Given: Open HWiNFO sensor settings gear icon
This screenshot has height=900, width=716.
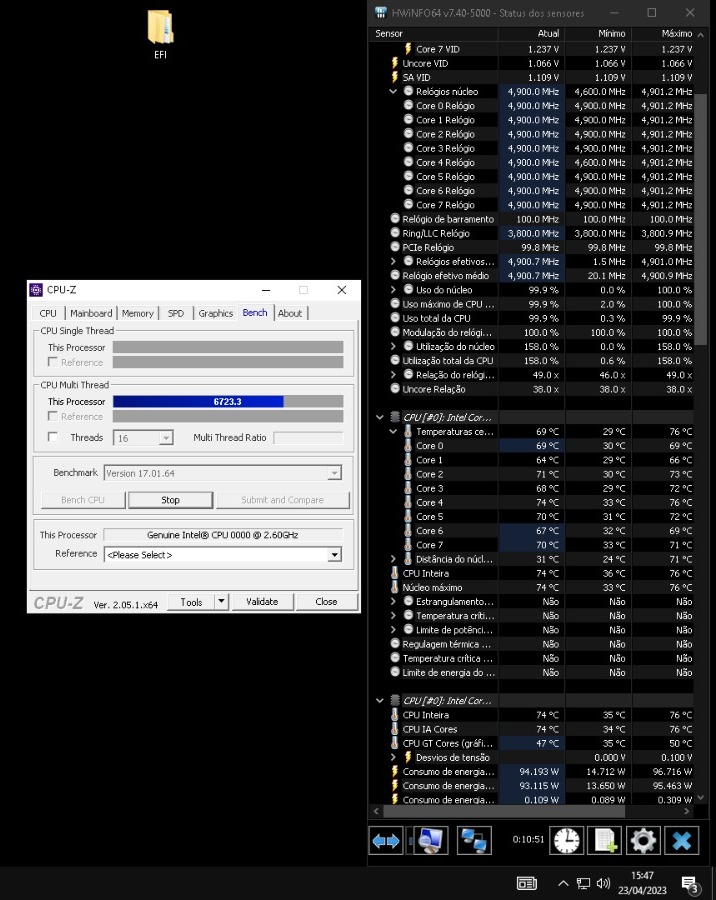Looking at the screenshot, I should [x=644, y=840].
